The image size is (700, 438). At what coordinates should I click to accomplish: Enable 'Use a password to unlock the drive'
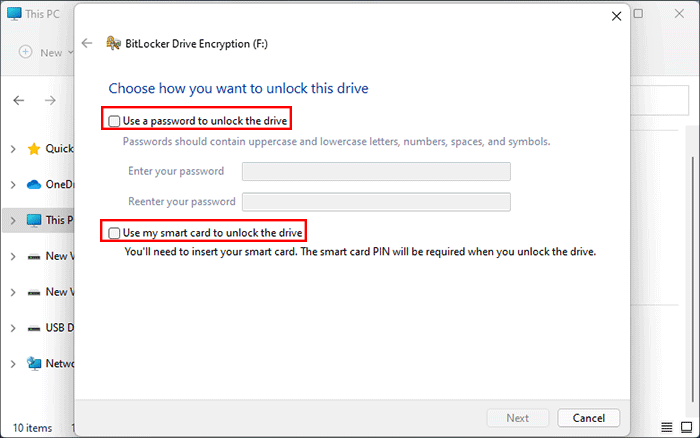point(114,121)
